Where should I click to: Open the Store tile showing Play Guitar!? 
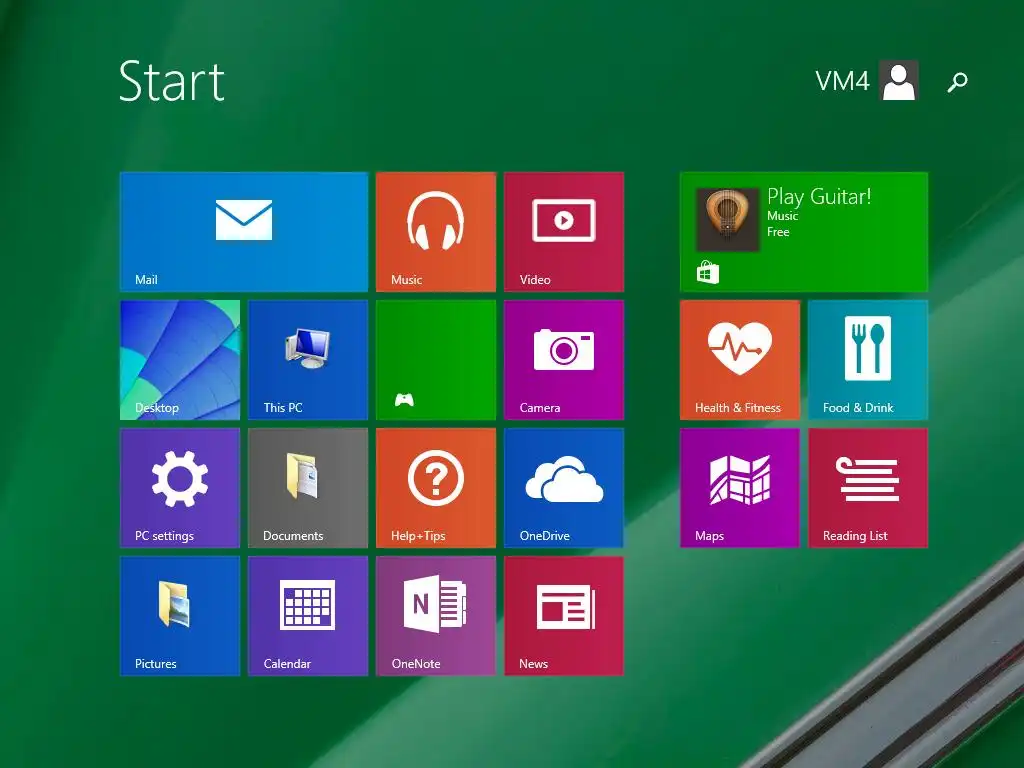[x=803, y=232]
